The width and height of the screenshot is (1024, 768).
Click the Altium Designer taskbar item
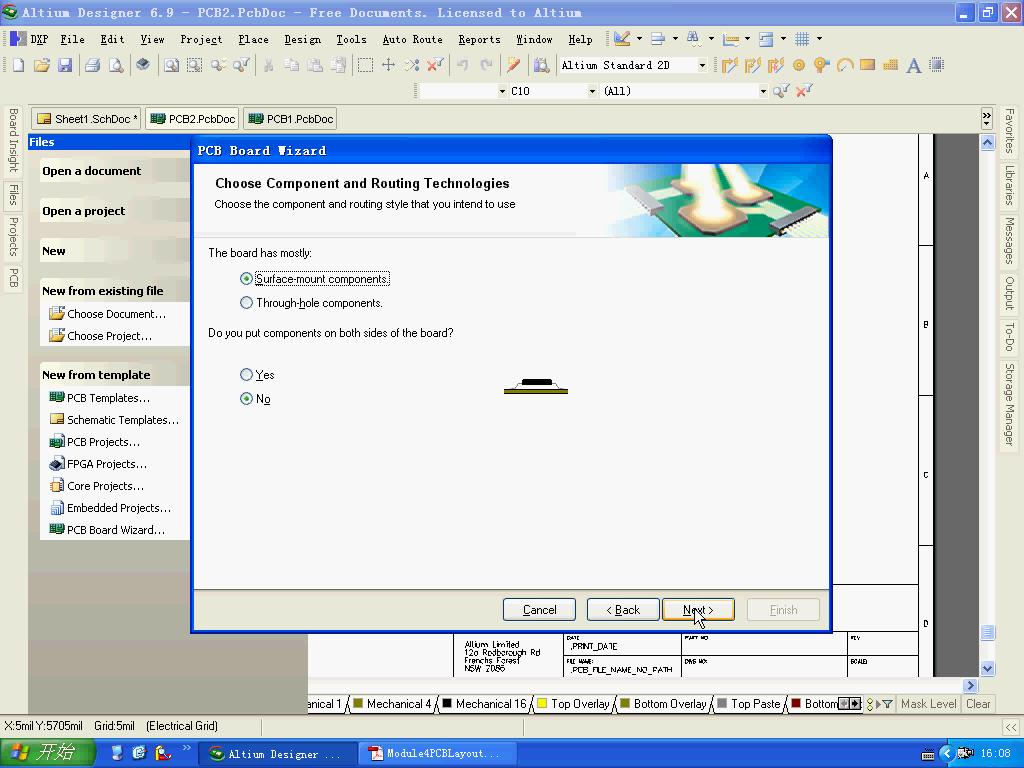click(x=280, y=754)
